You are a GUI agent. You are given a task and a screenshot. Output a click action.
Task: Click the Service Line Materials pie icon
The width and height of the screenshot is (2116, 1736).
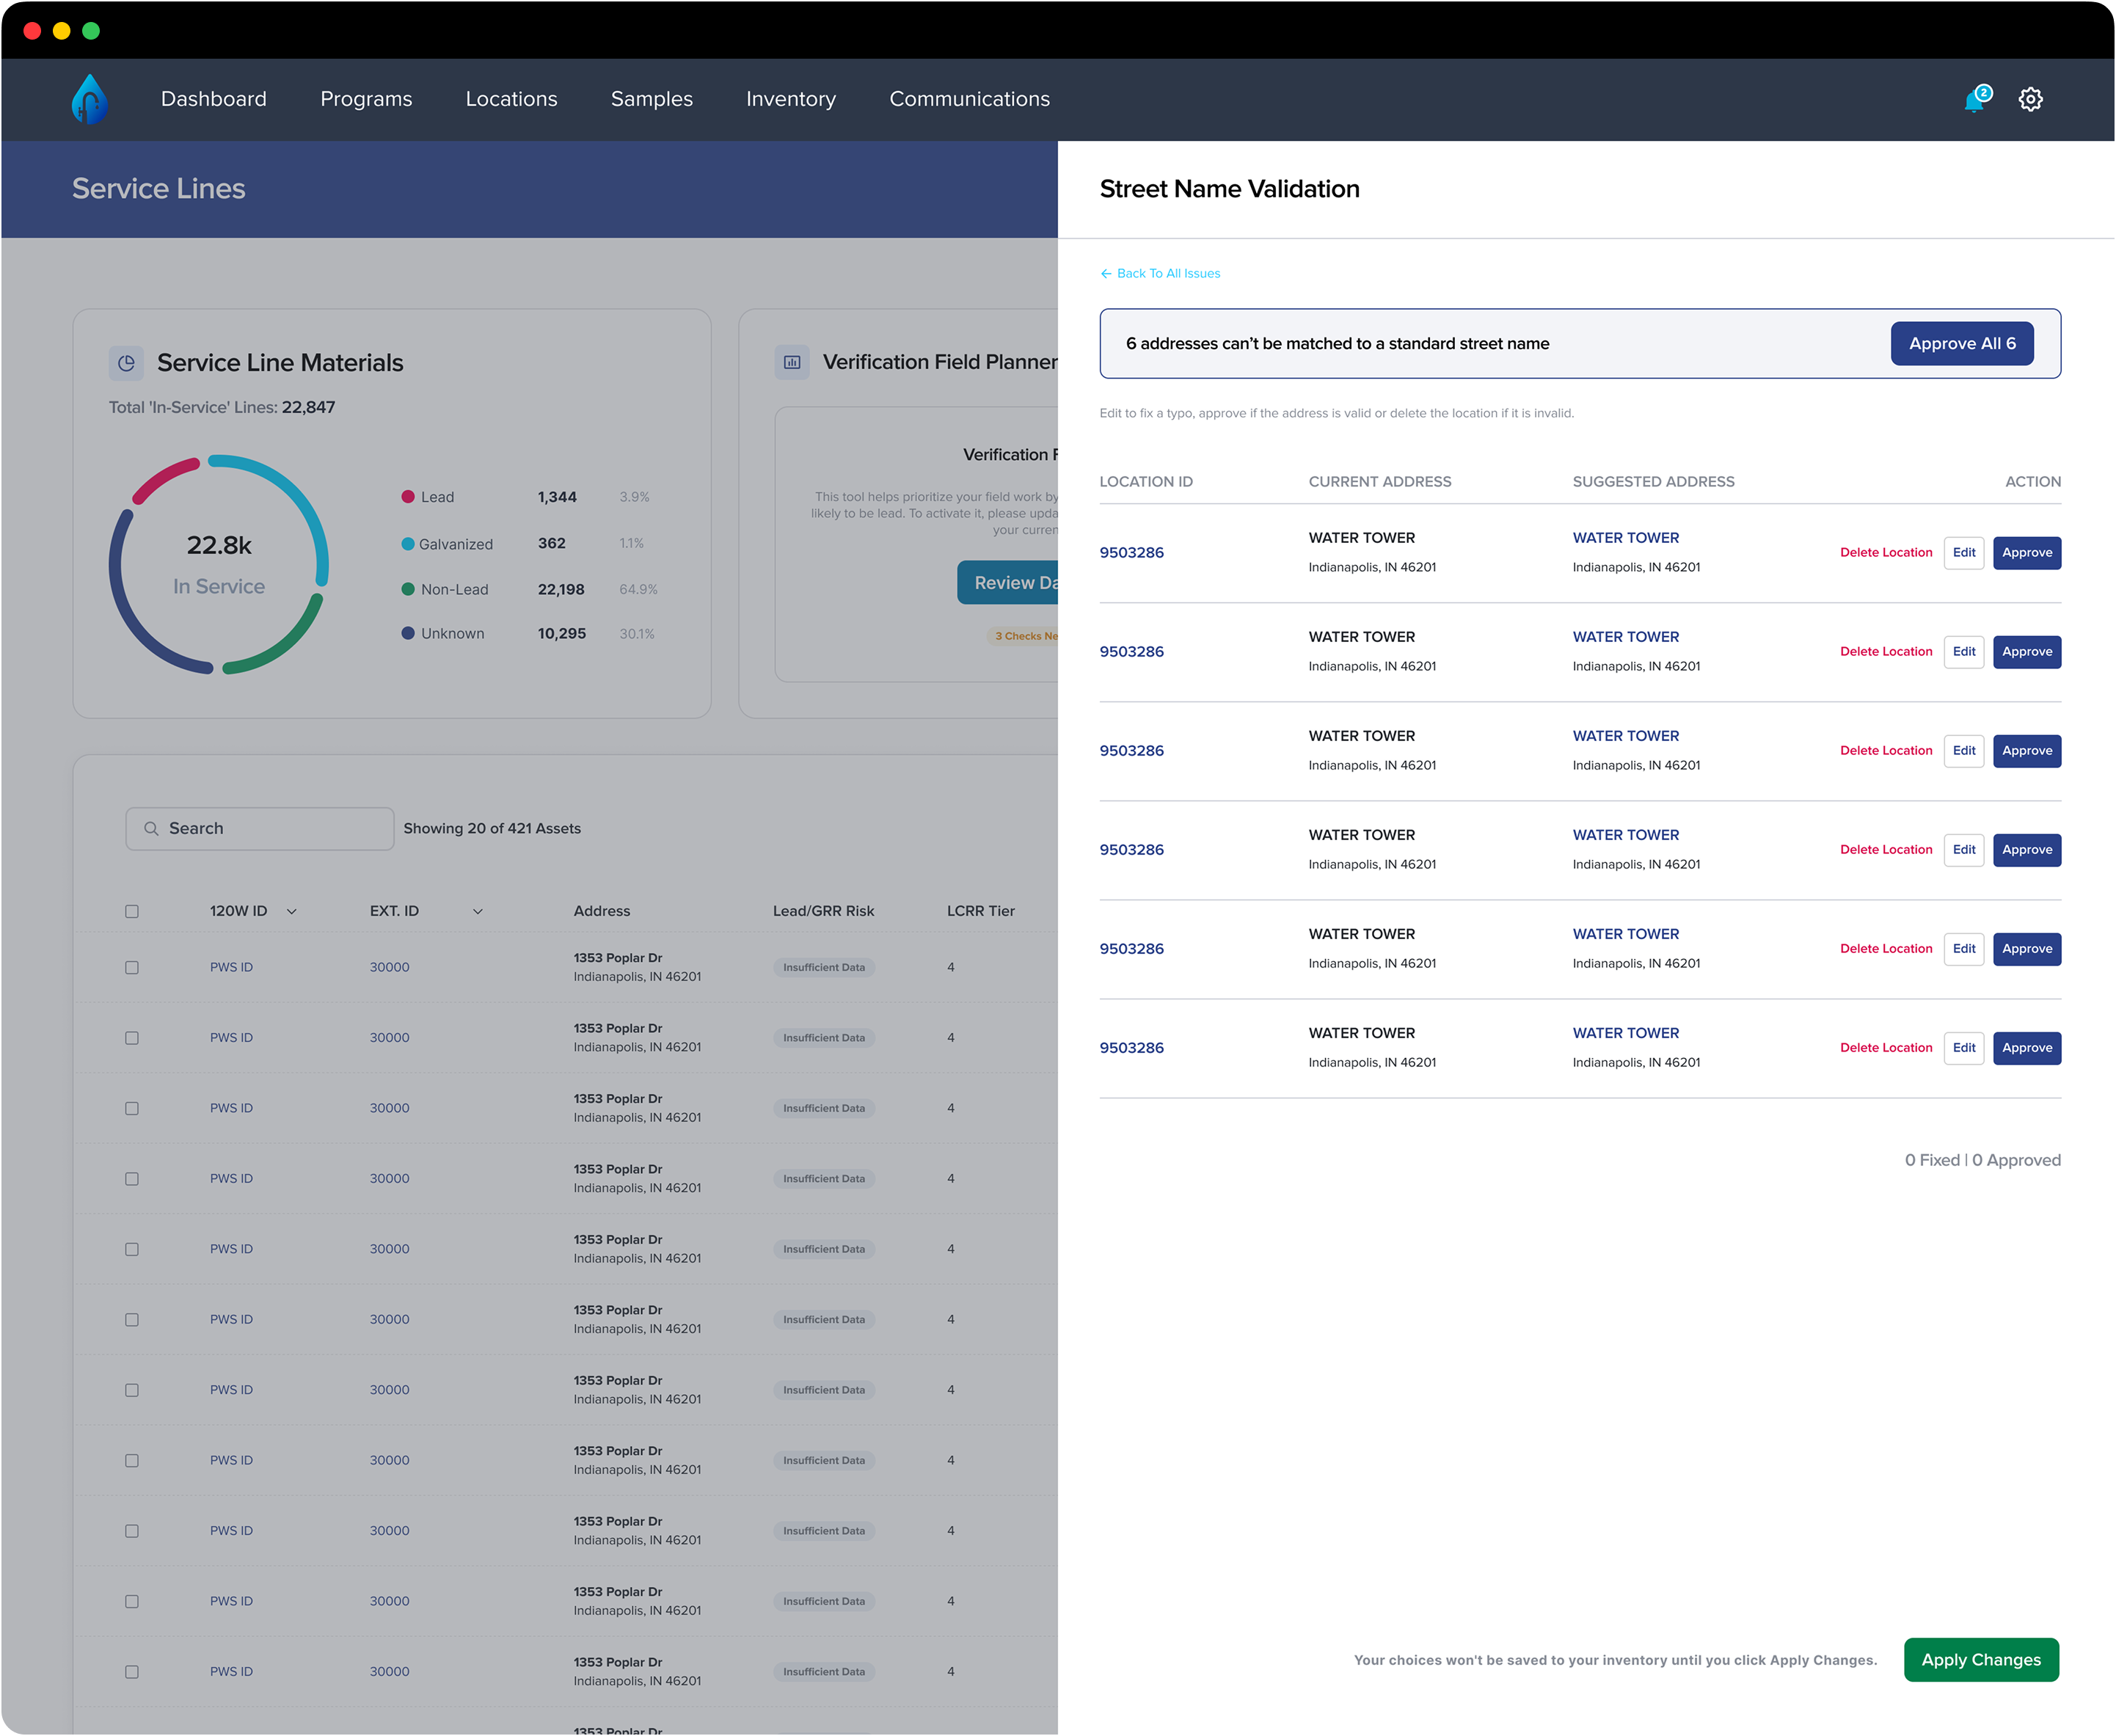point(126,363)
